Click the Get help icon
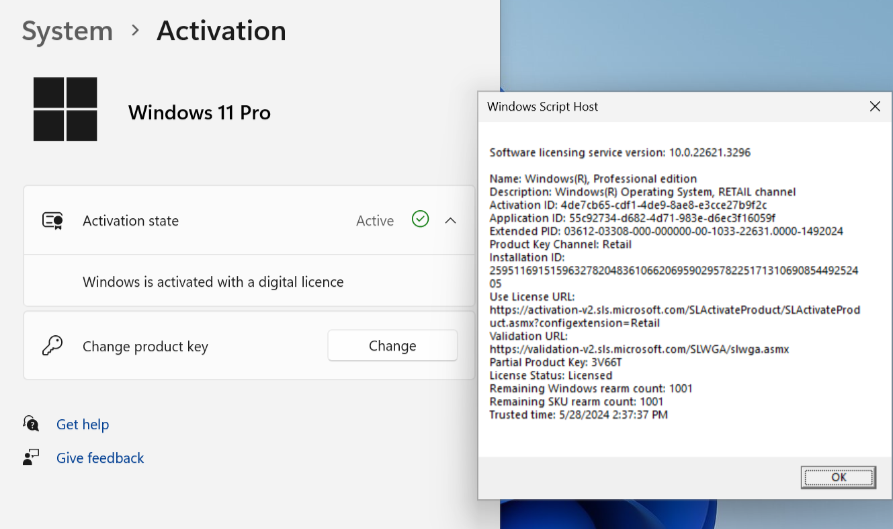The height and width of the screenshot is (529, 893). [31, 424]
